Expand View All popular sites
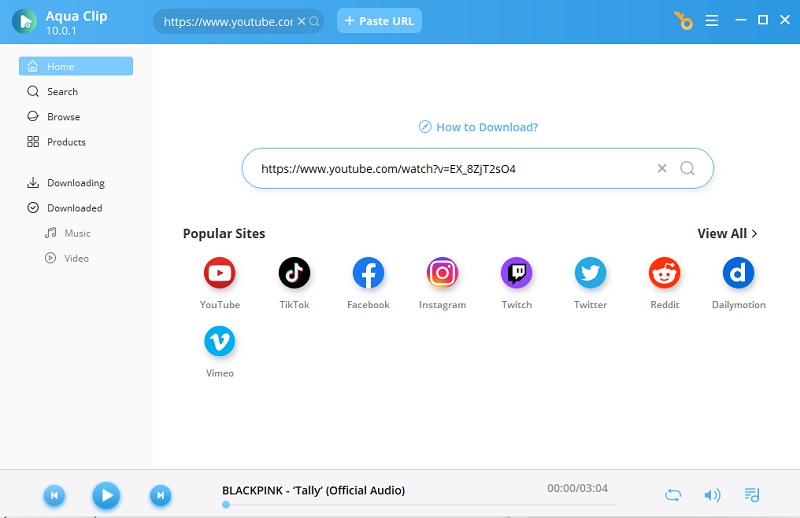The height and width of the screenshot is (518, 800). coord(727,233)
